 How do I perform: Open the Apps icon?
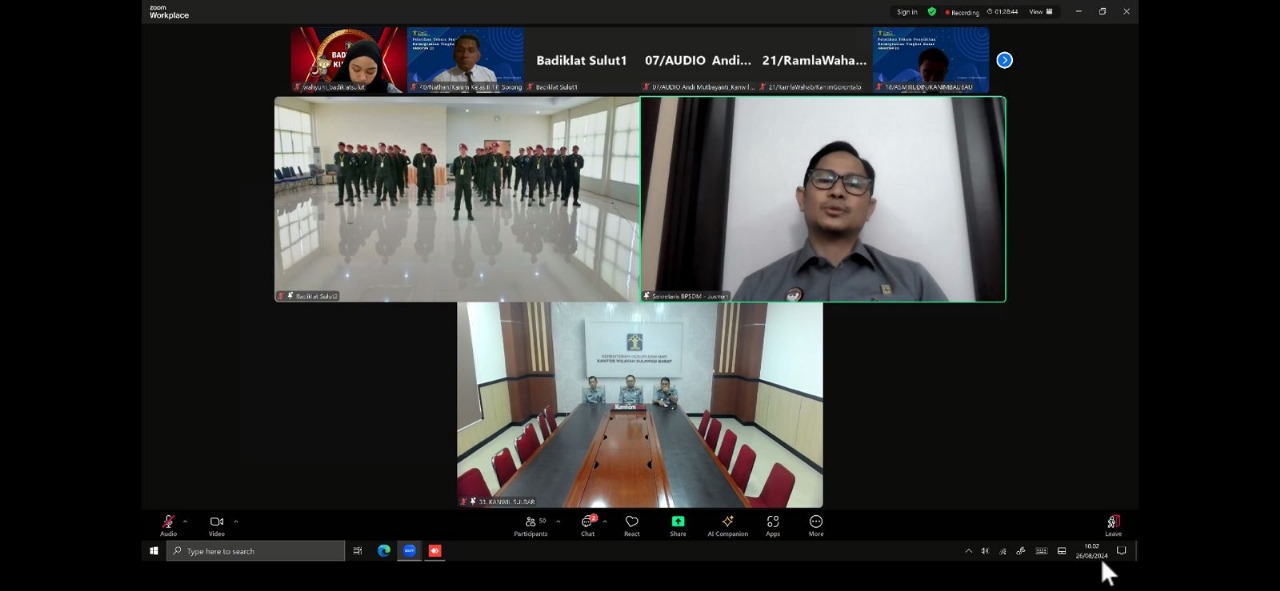(x=773, y=522)
